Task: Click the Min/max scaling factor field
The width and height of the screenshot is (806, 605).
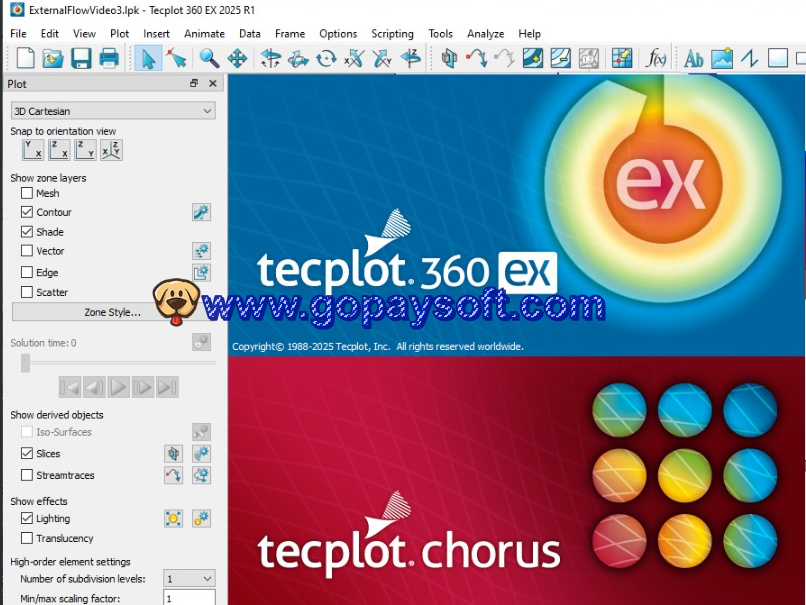Action: [x=189, y=598]
